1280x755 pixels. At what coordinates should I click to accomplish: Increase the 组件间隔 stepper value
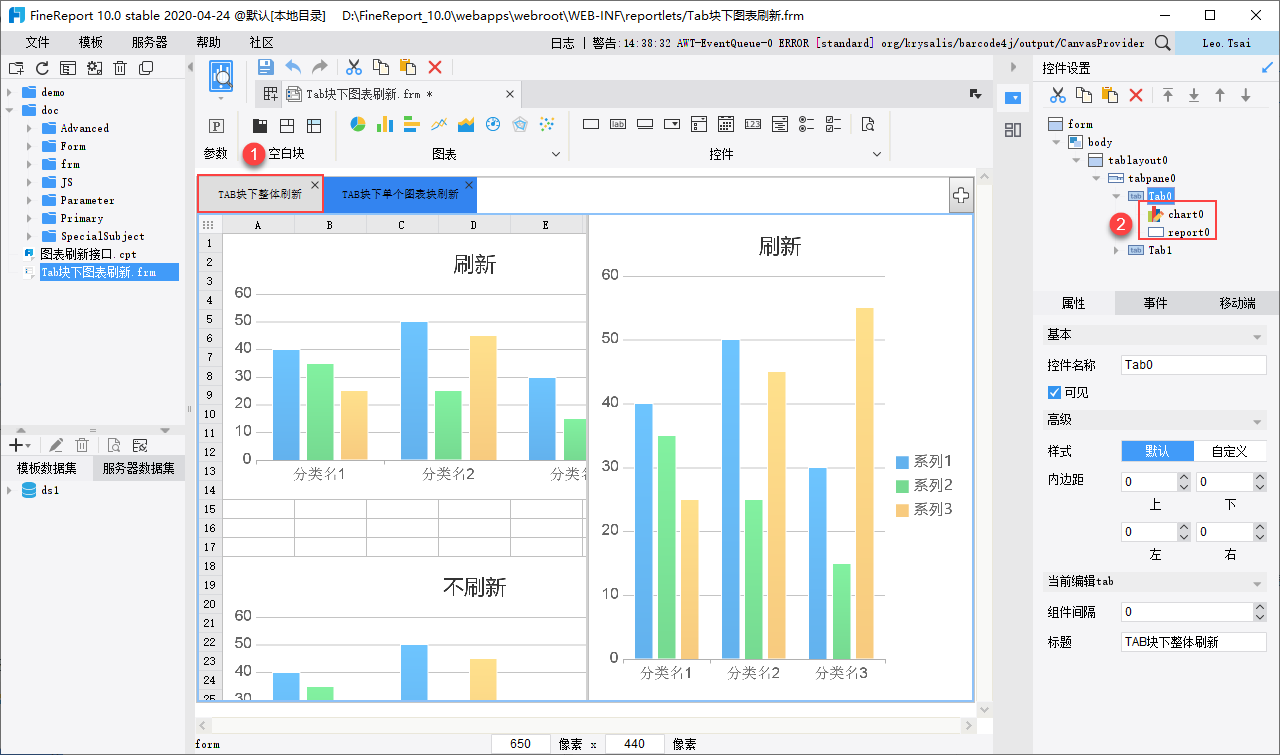click(x=1259, y=606)
